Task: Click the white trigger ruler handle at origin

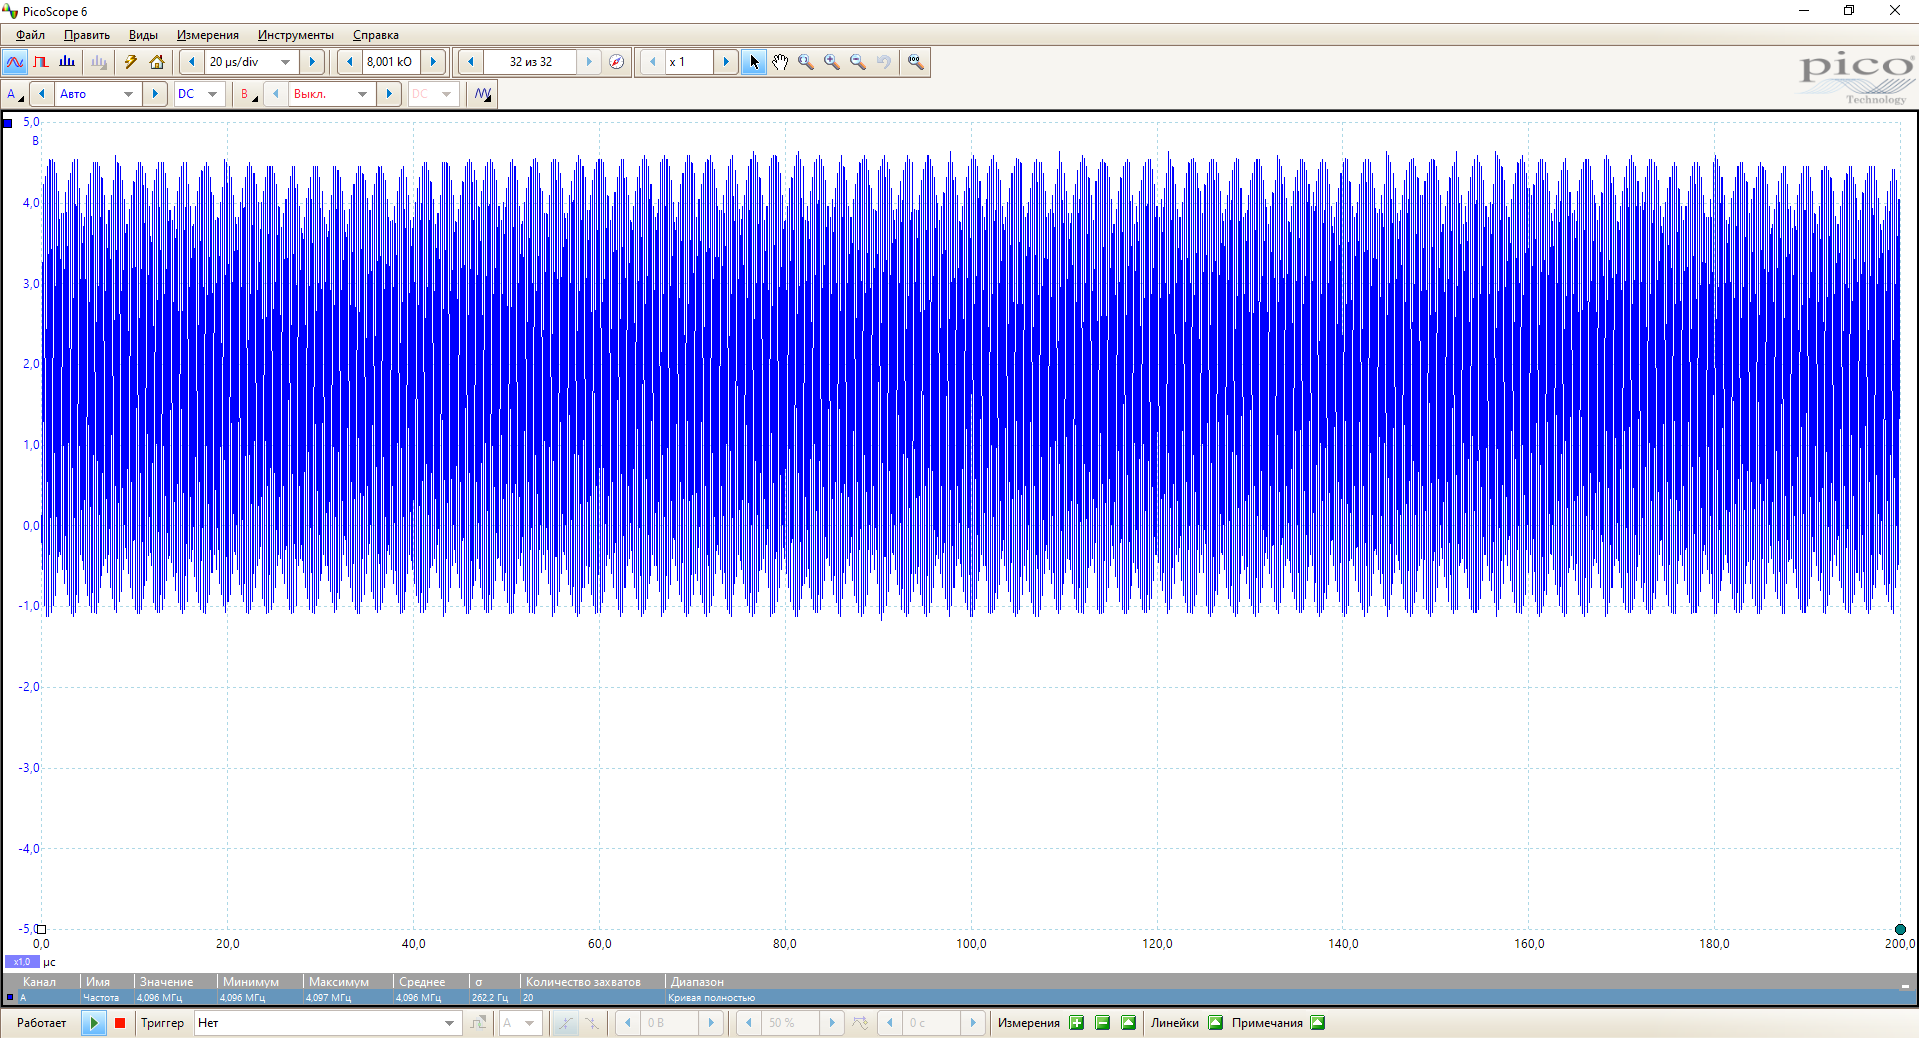Action: pos(41,929)
